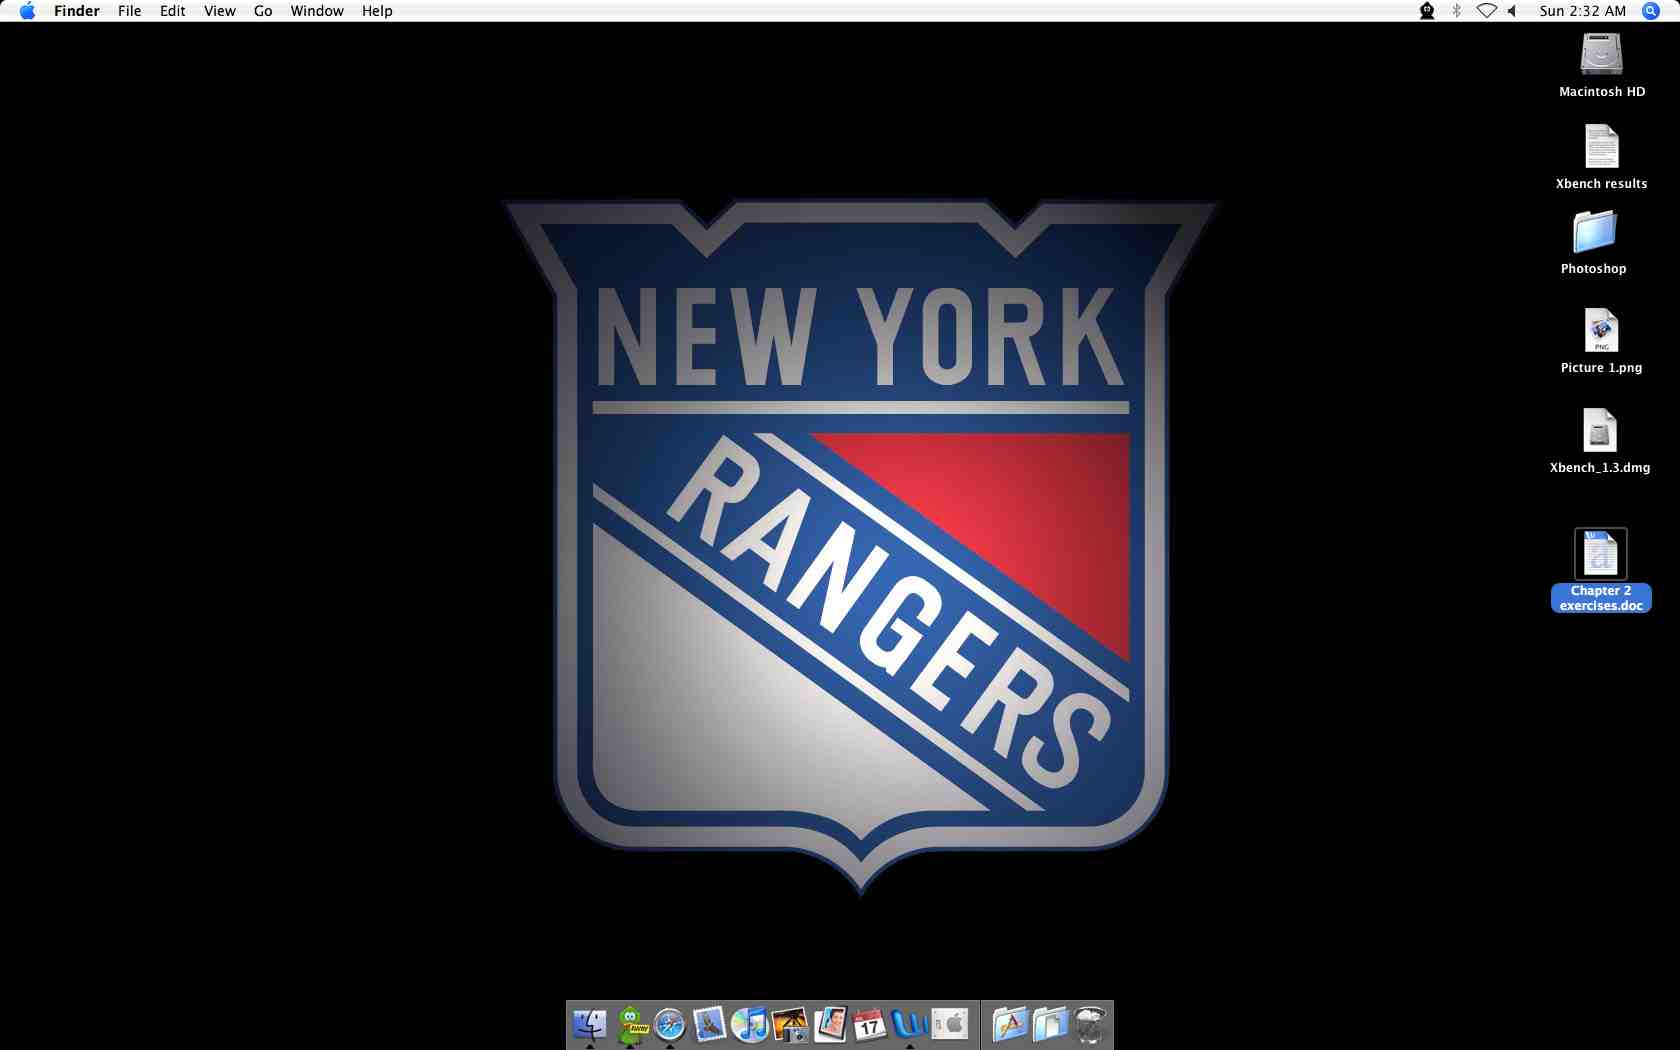This screenshot has height=1050, width=1680.
Task: Click the Bluetooth status icon
Action: [1456, 11]
